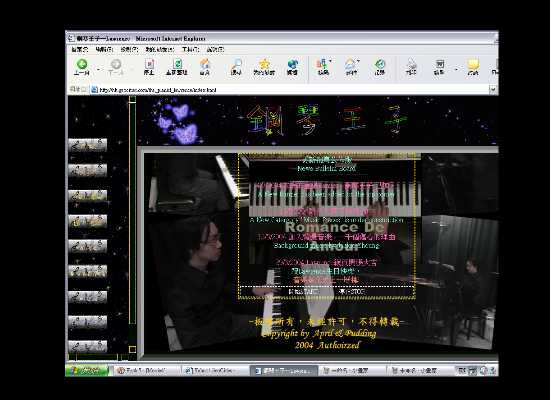Refresh the page using the Refresh icon
Viewport: 550px width, 400px height.
click(x=177, y=67)
